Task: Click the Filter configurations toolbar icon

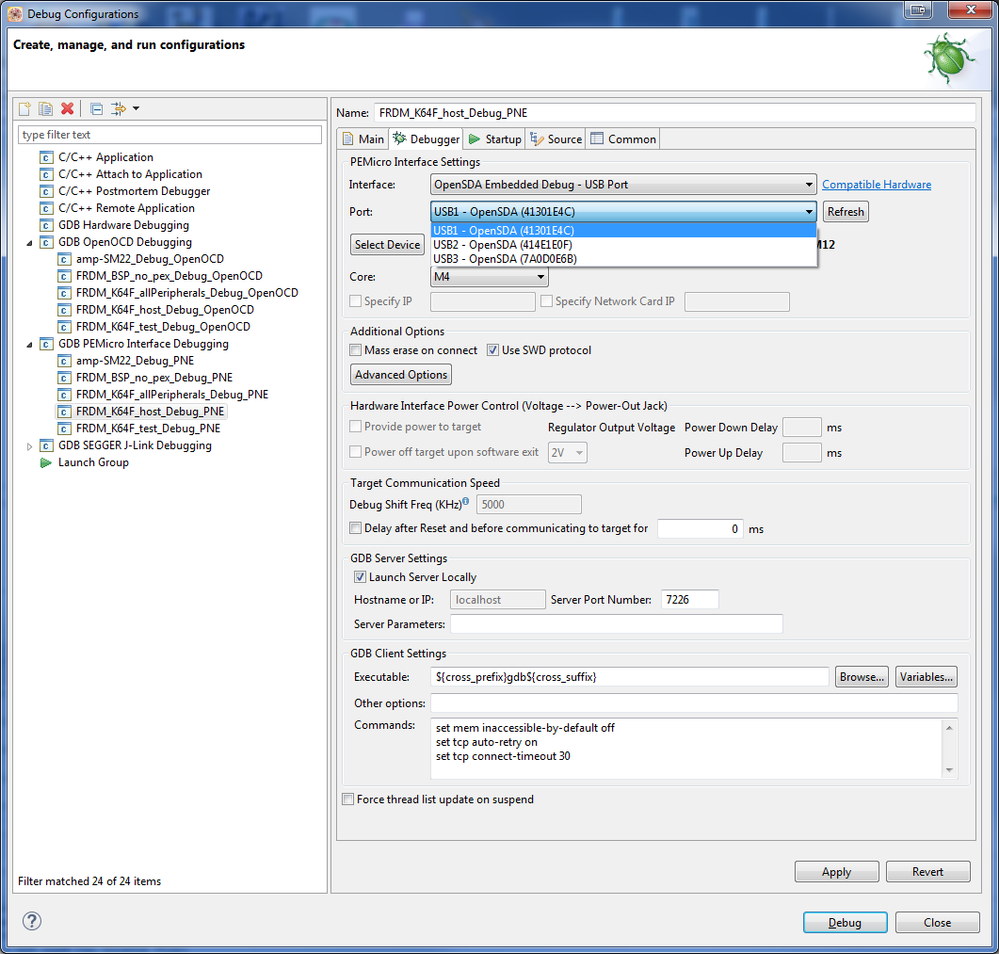Action: coord(119,109)
